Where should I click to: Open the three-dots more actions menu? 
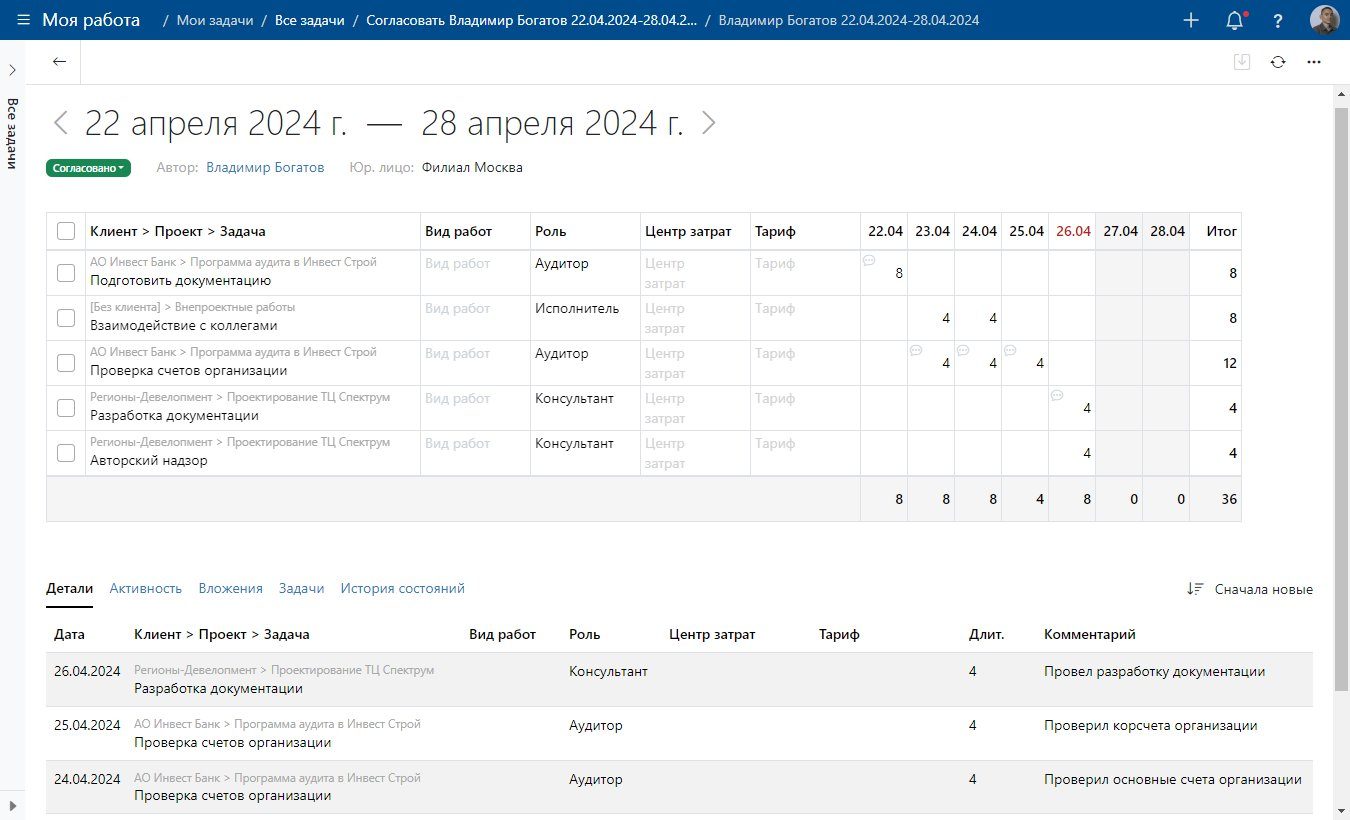click(x=1314, y=61)
